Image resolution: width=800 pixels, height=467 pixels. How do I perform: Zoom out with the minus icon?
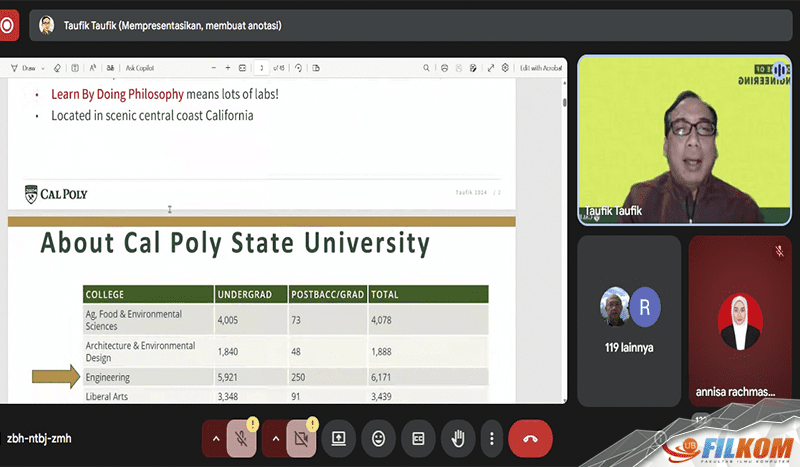[x=213, y=68]
